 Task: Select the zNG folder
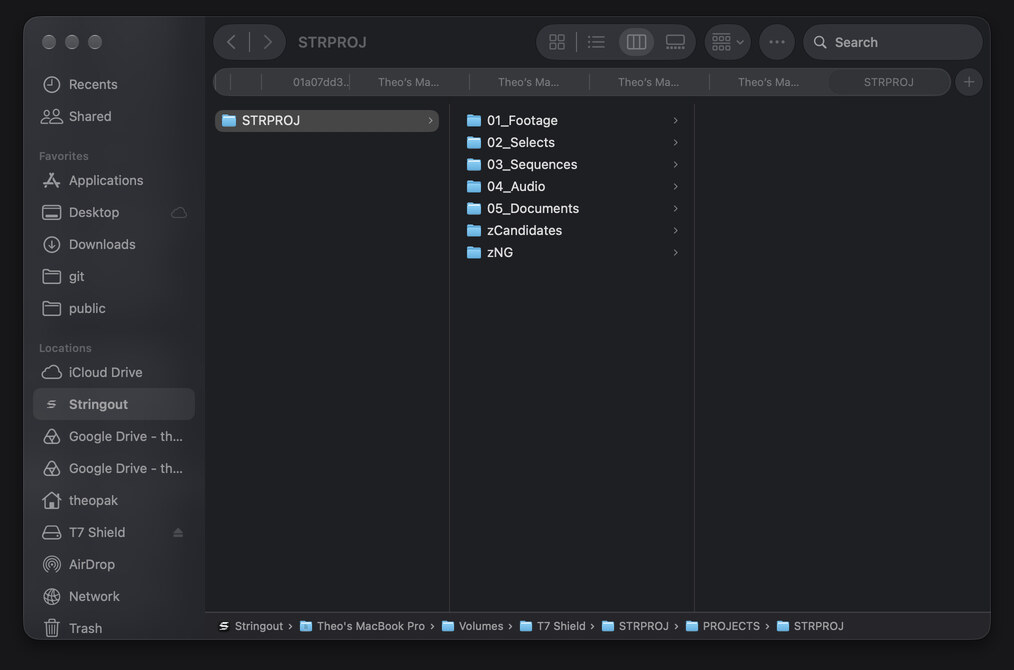pos(572,253)
